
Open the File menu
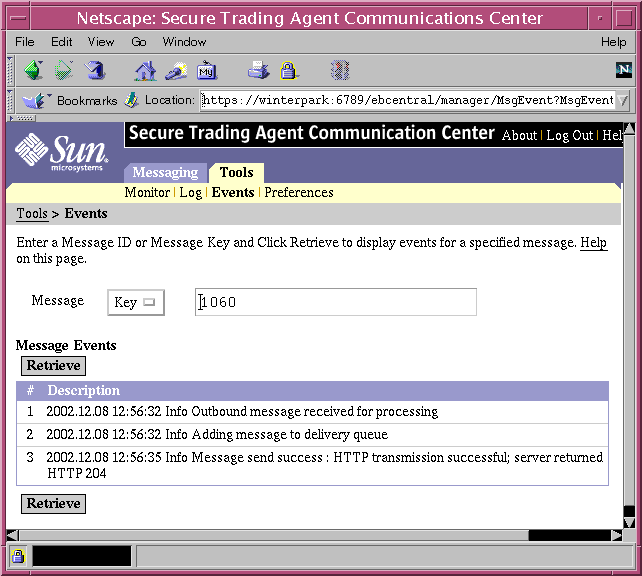click(25, 42)
